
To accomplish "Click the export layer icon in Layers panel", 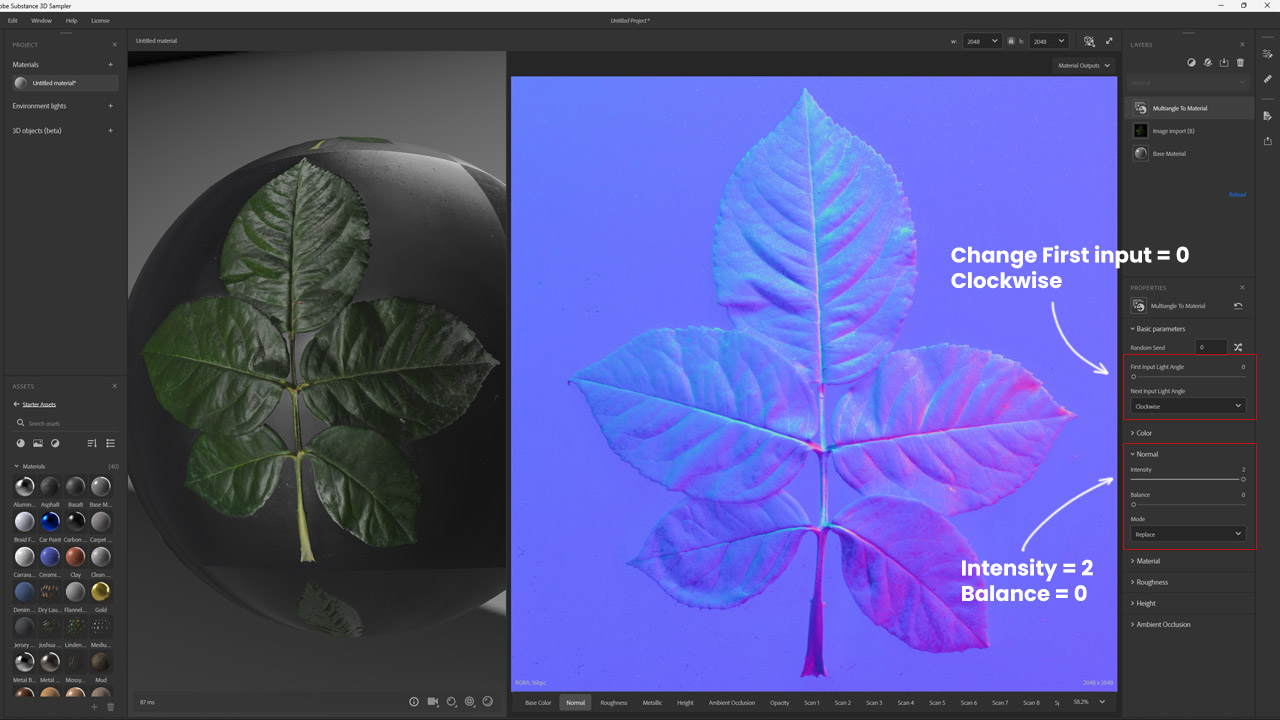I will tap(1224, 62).
